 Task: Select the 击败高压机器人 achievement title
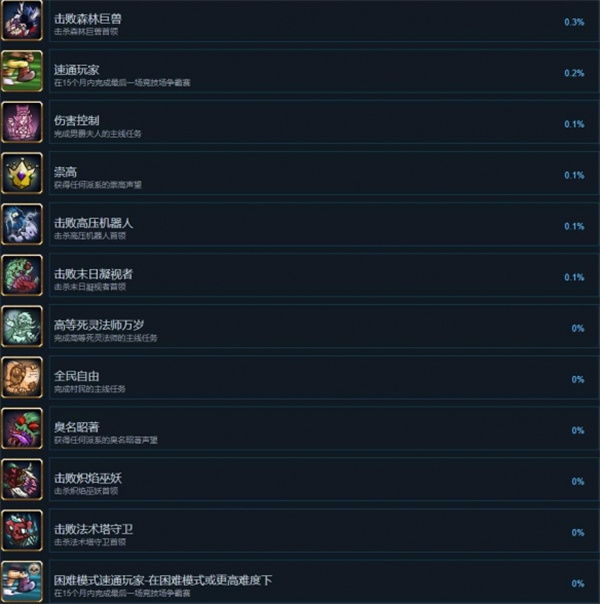click(x=93, y=223)
